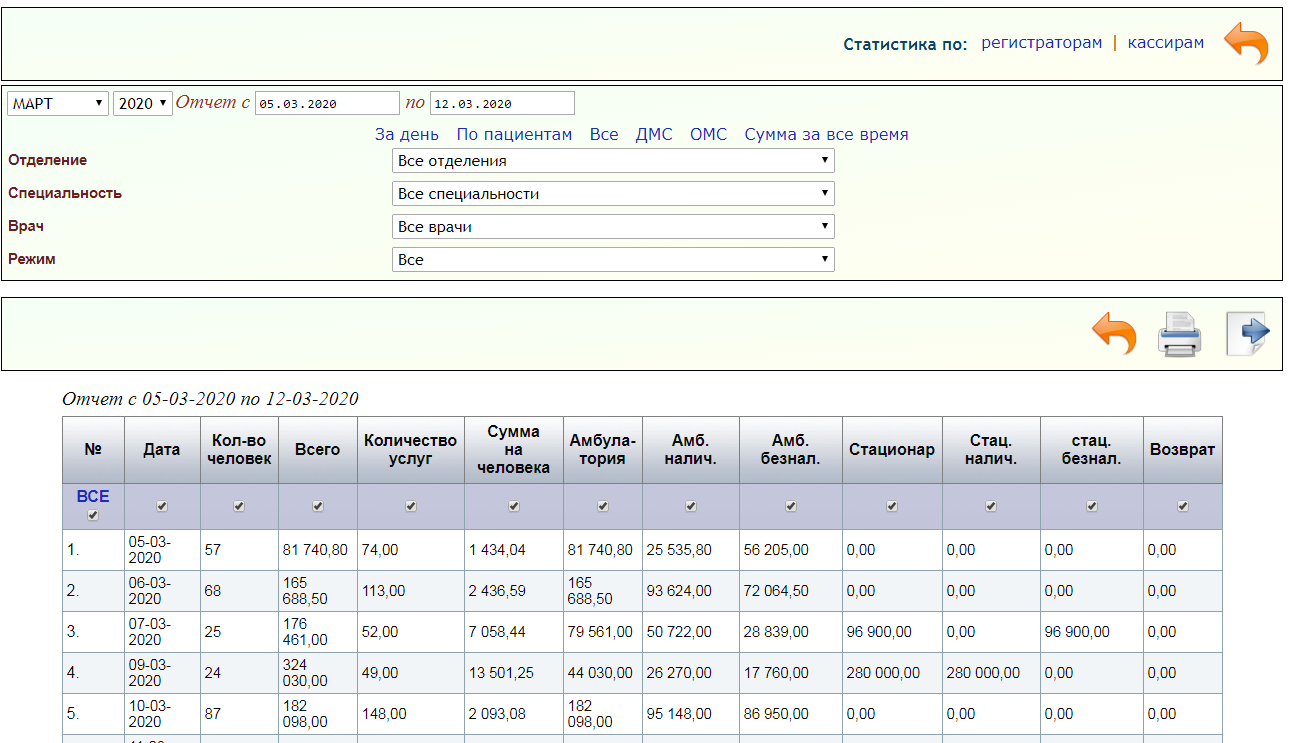1289x743 pixels.
Task: Export the report with the blue arrow document icon
Action: [1247, 334]
